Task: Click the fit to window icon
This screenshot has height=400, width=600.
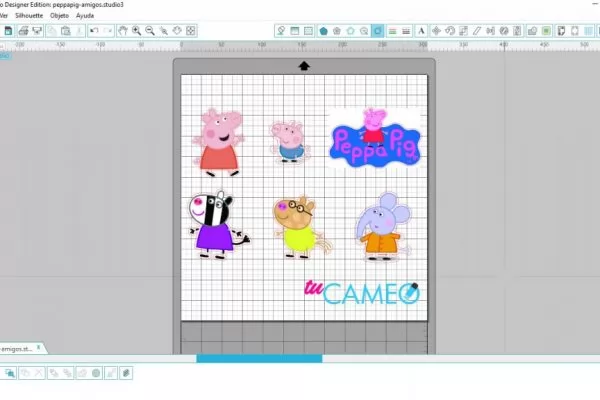Action: click(x=191, y=31)
